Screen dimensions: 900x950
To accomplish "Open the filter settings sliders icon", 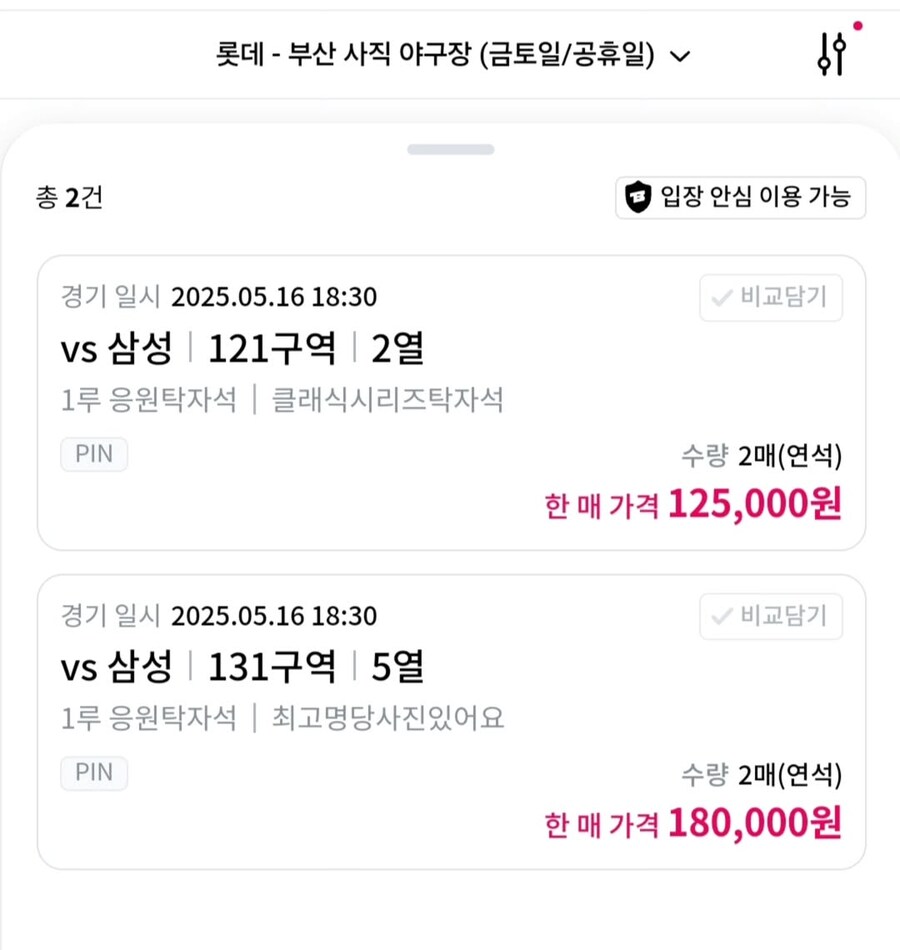I will pyautogui.click(x=832, y=55).
